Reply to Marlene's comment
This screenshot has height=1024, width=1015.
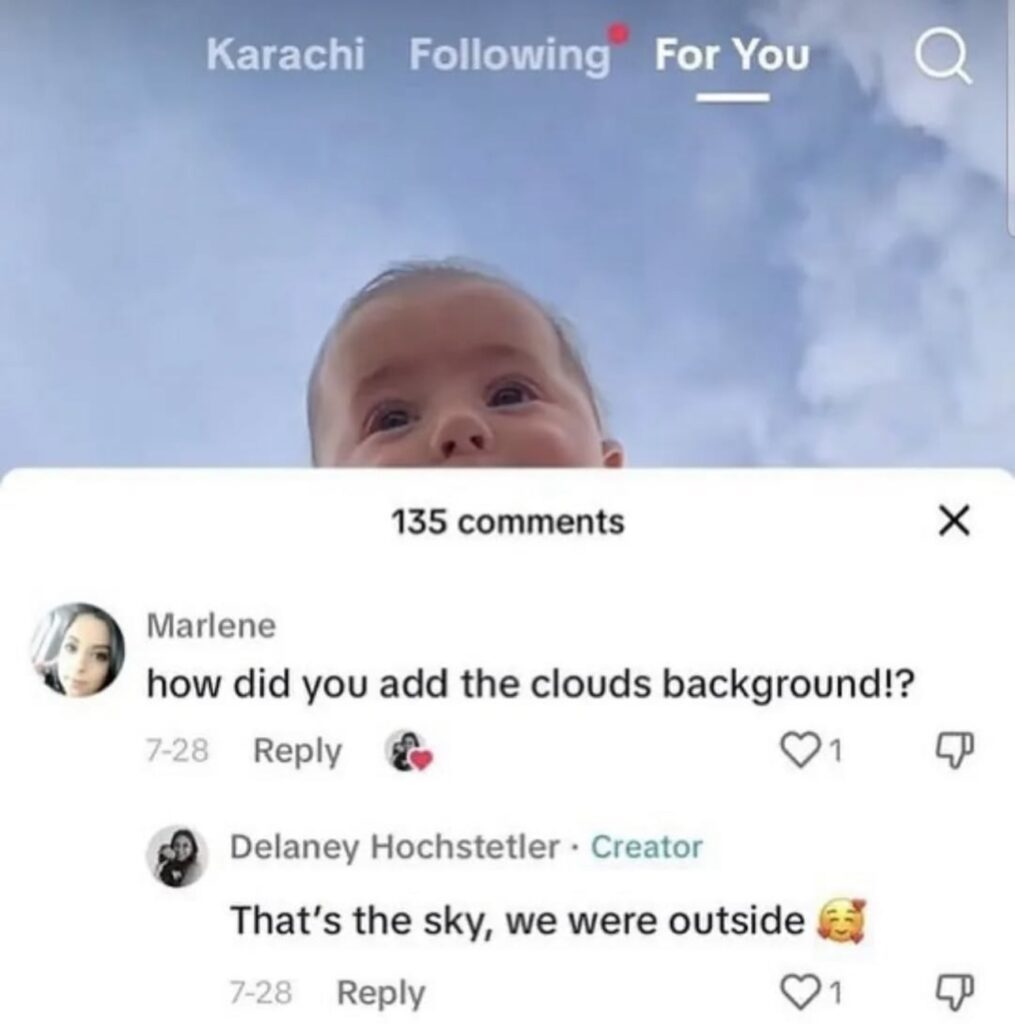[297, 752]
